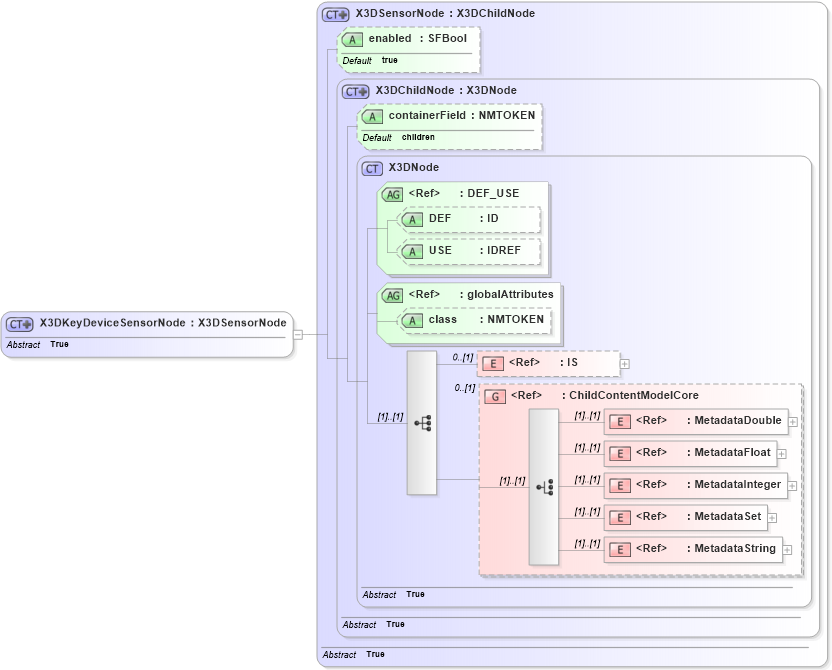This screenshot has width=832, height=670.
Task: Expand the MetadataFloat plus box
Action: click(782, 454)
